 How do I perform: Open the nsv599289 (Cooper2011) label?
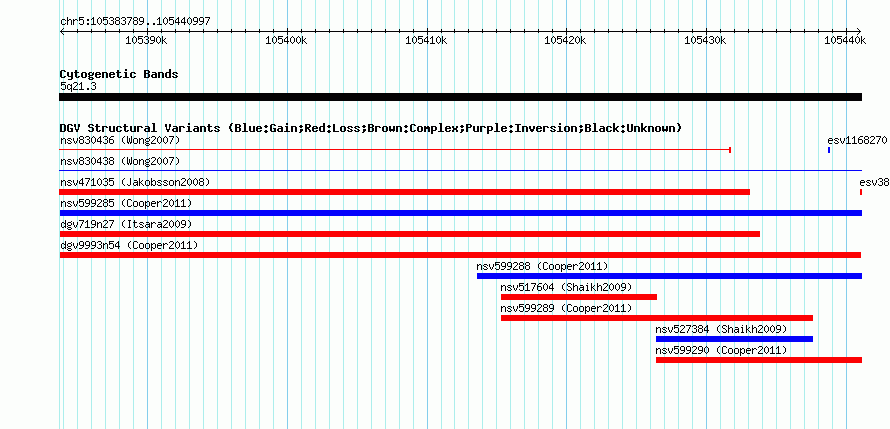(566, 308)
